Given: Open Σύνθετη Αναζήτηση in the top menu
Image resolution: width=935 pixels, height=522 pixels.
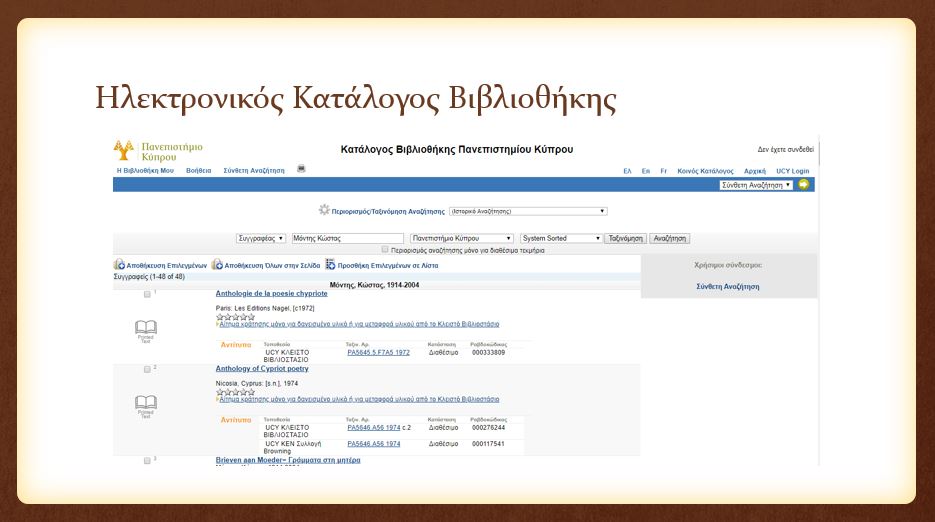Looking at the screenshot, I should click(254, 171).
